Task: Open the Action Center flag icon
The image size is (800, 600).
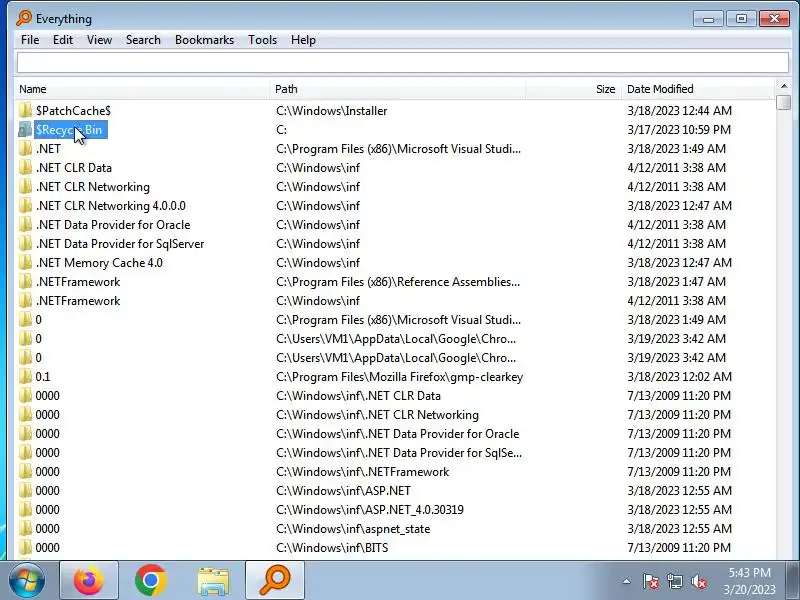Action: coord(651,581)
